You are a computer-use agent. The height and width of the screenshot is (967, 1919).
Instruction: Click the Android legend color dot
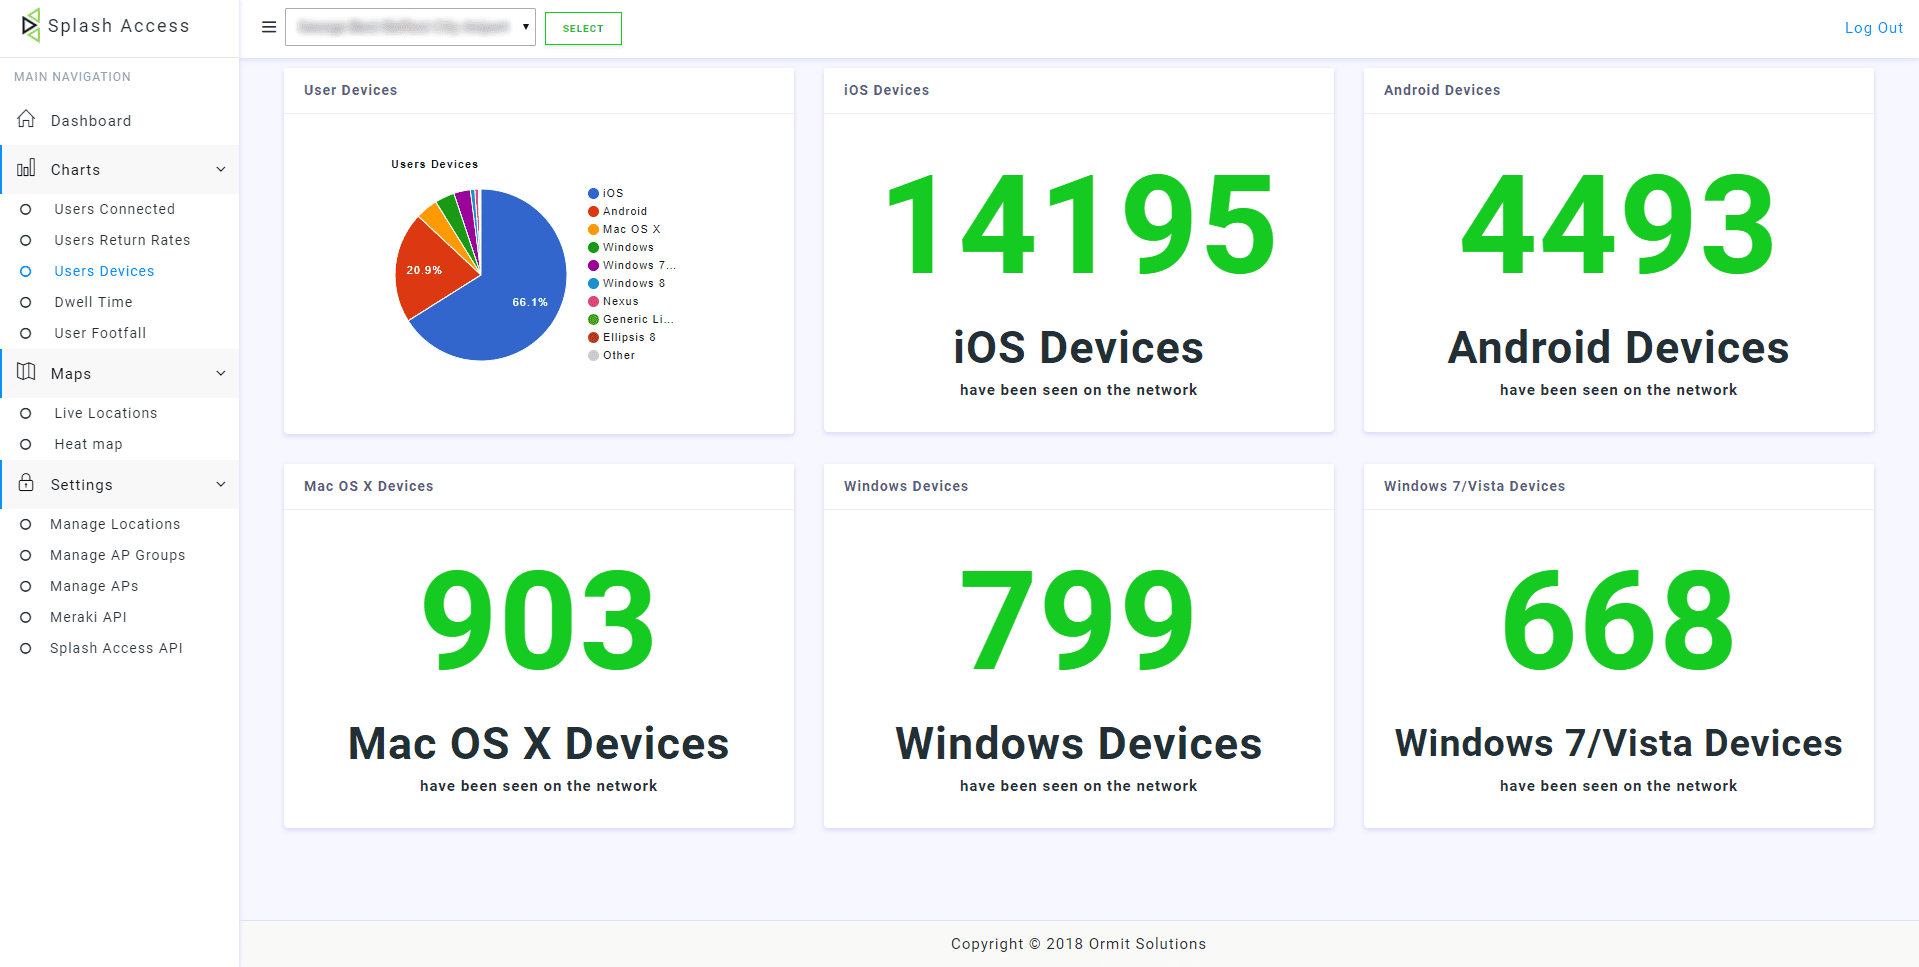592,211
